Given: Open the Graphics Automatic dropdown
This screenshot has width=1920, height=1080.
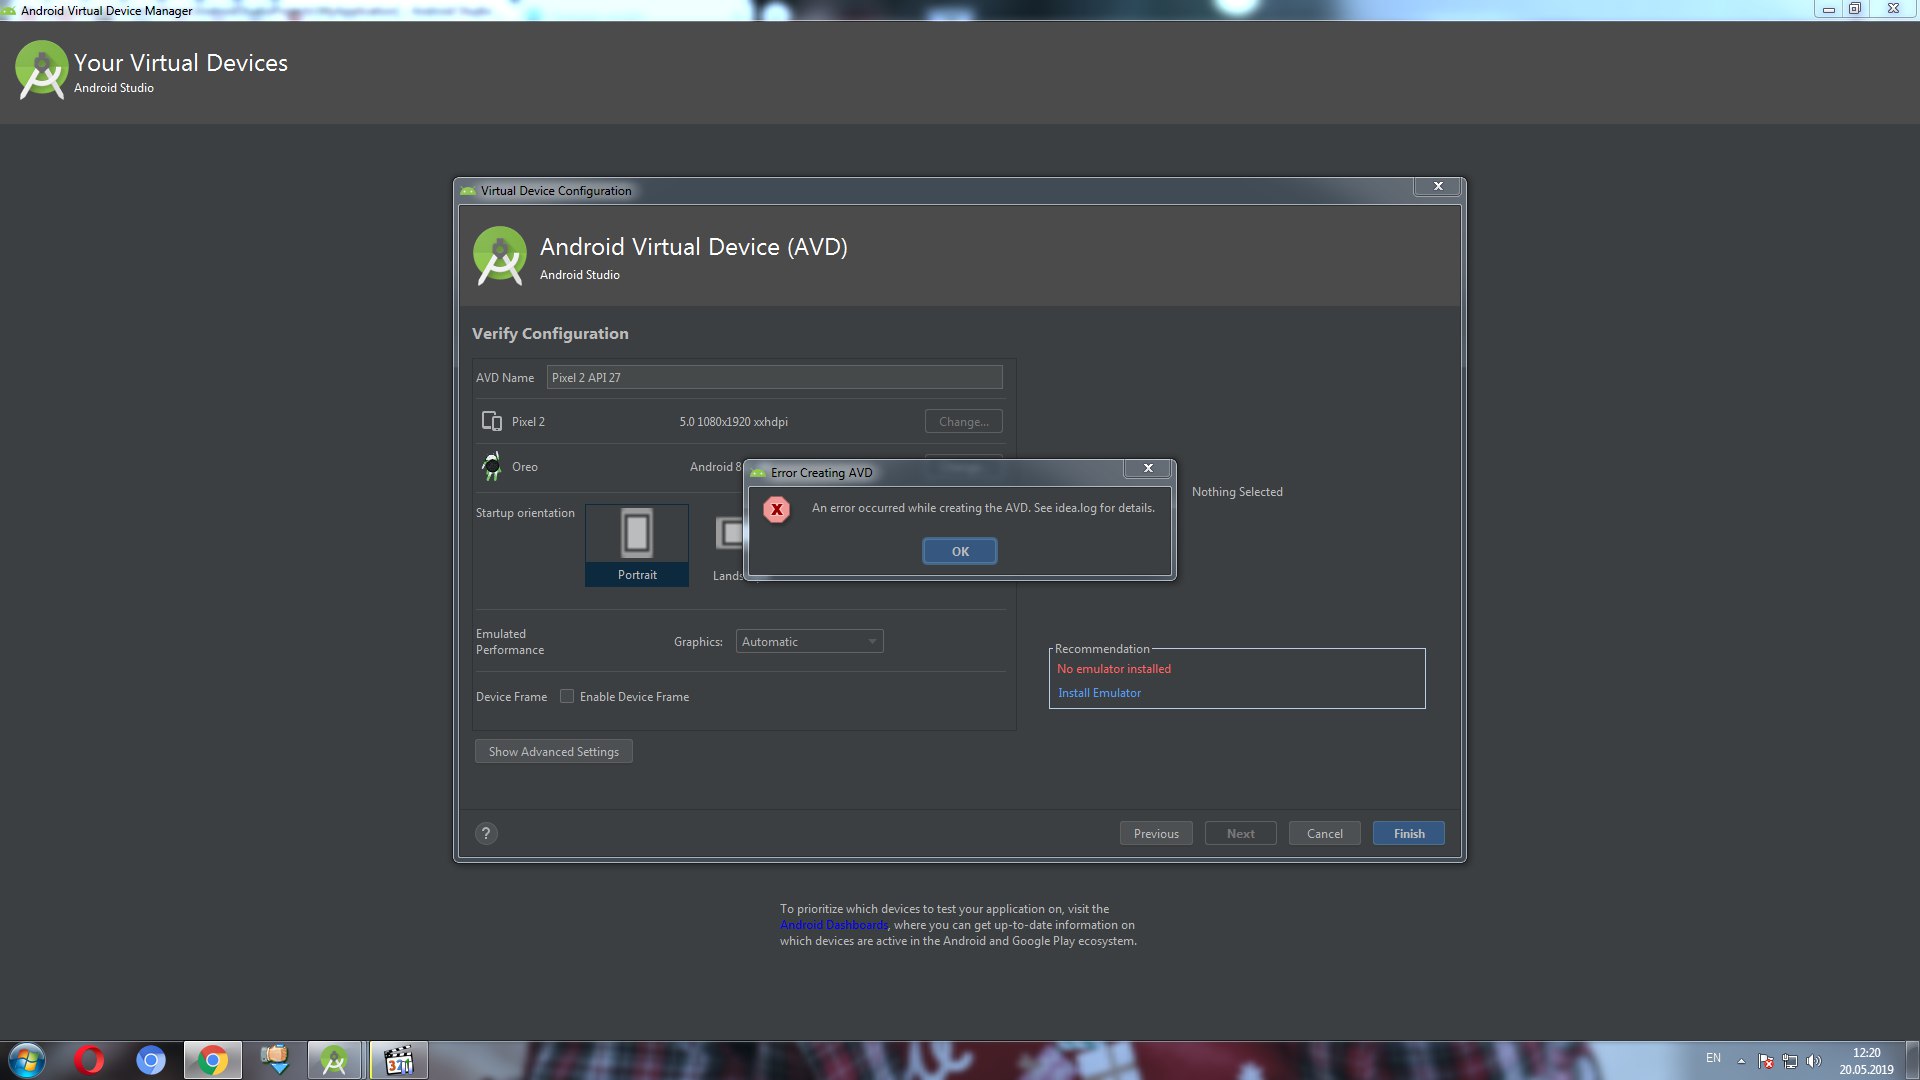Looking at the screenshot, I should [x=809, y=641].
